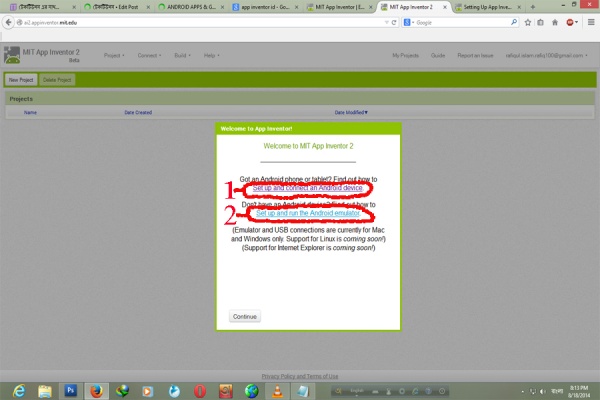
Task: Click the Bengali language indicator in tray
Action: tap(557, 391)
